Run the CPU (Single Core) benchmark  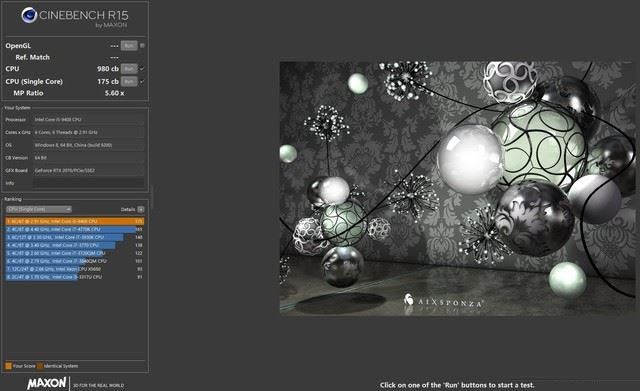129,81
